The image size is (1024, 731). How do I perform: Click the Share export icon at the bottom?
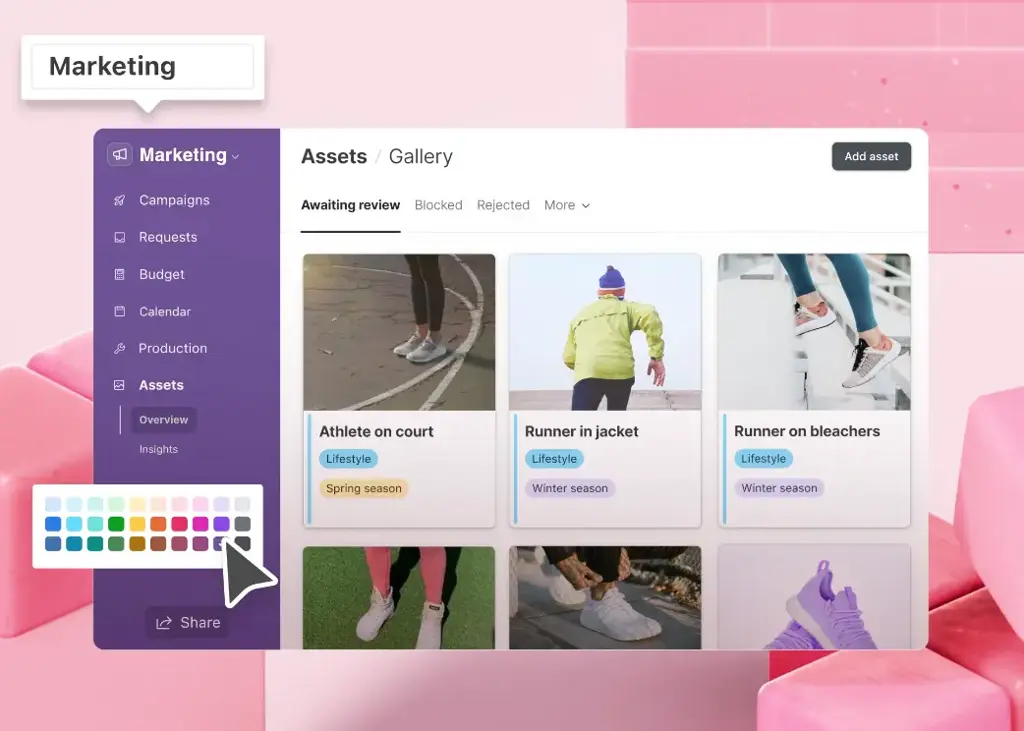(163, 622)
